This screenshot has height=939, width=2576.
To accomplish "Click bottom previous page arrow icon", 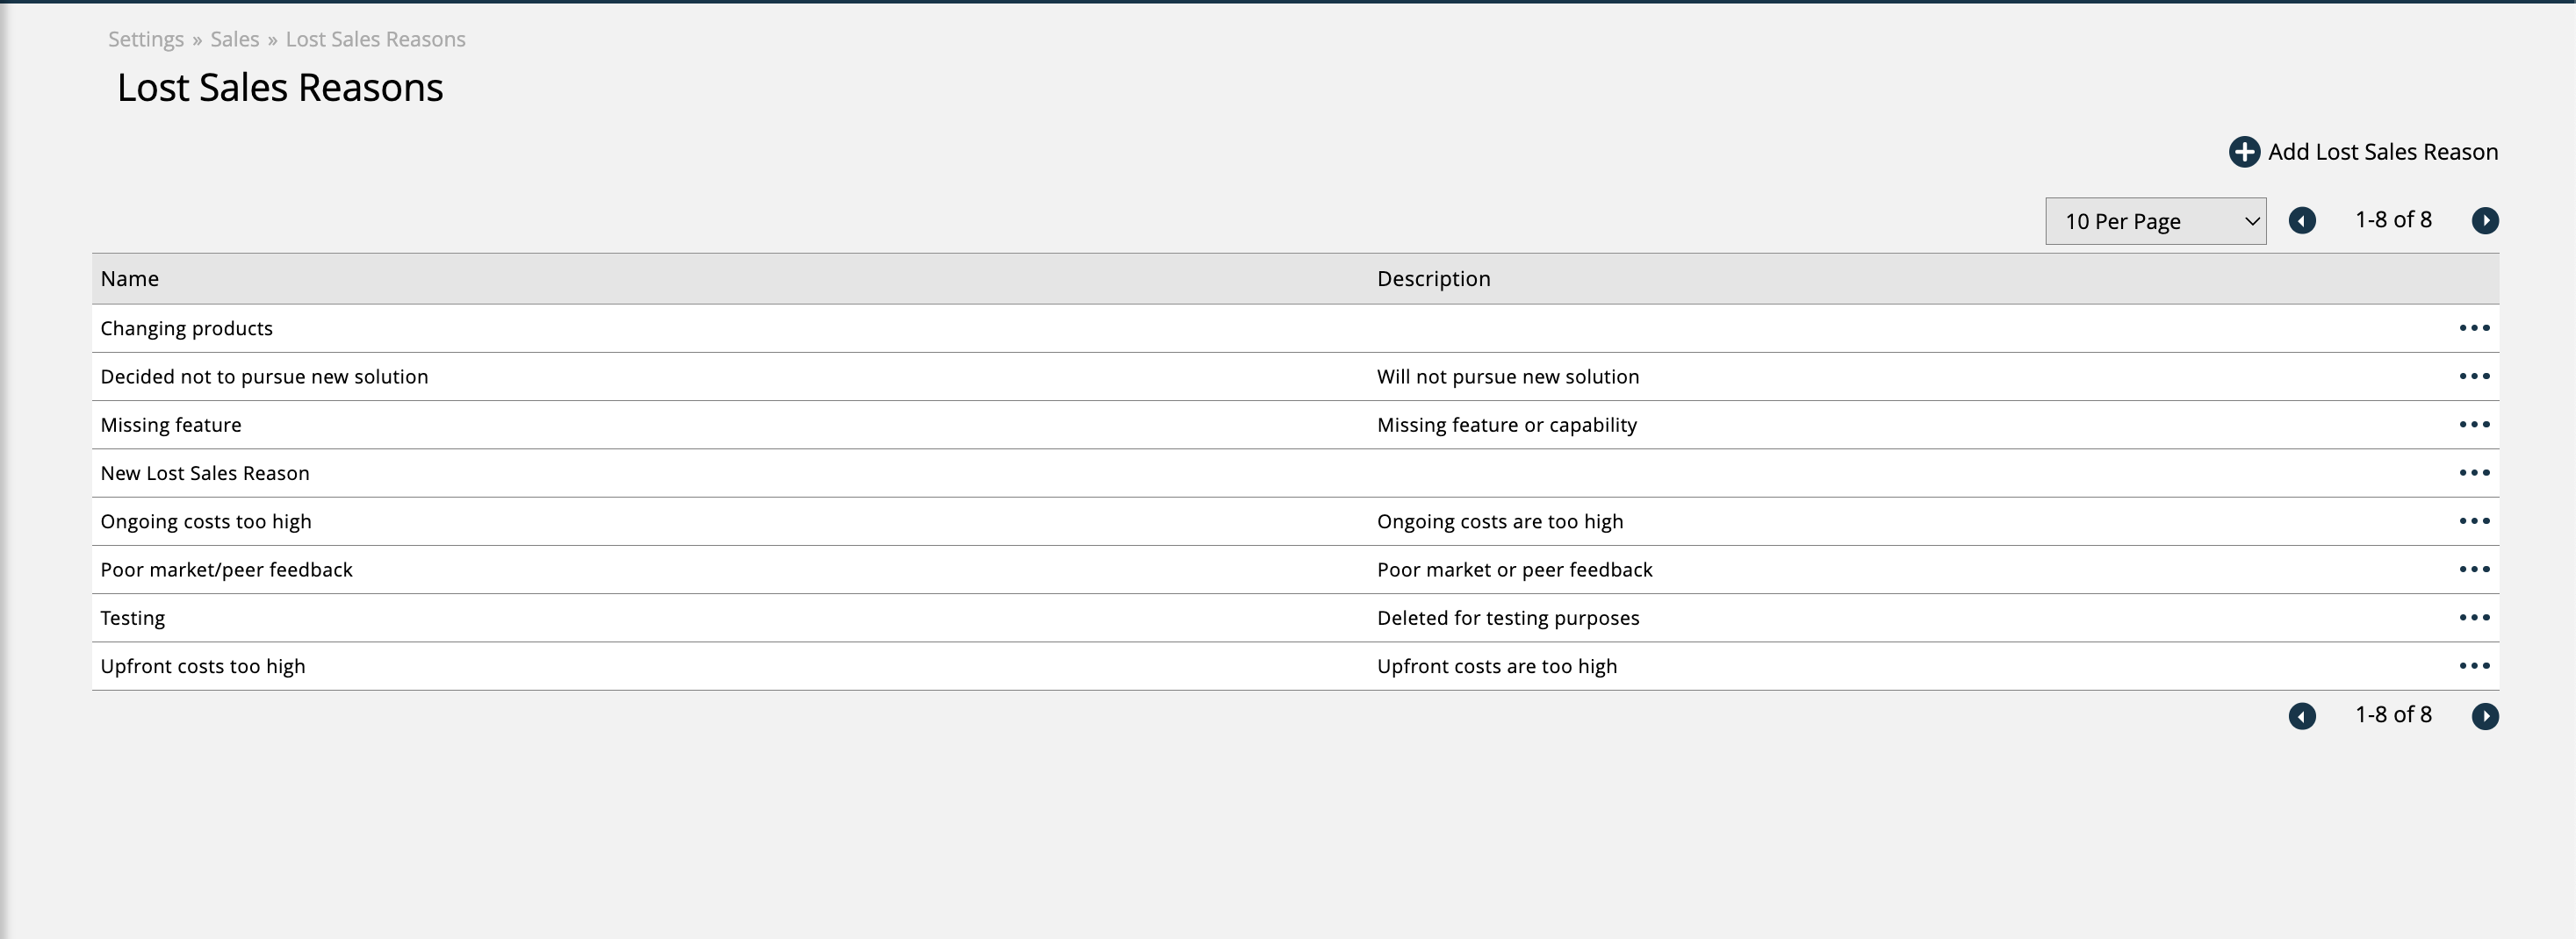I will click(x=2301, y=716).
